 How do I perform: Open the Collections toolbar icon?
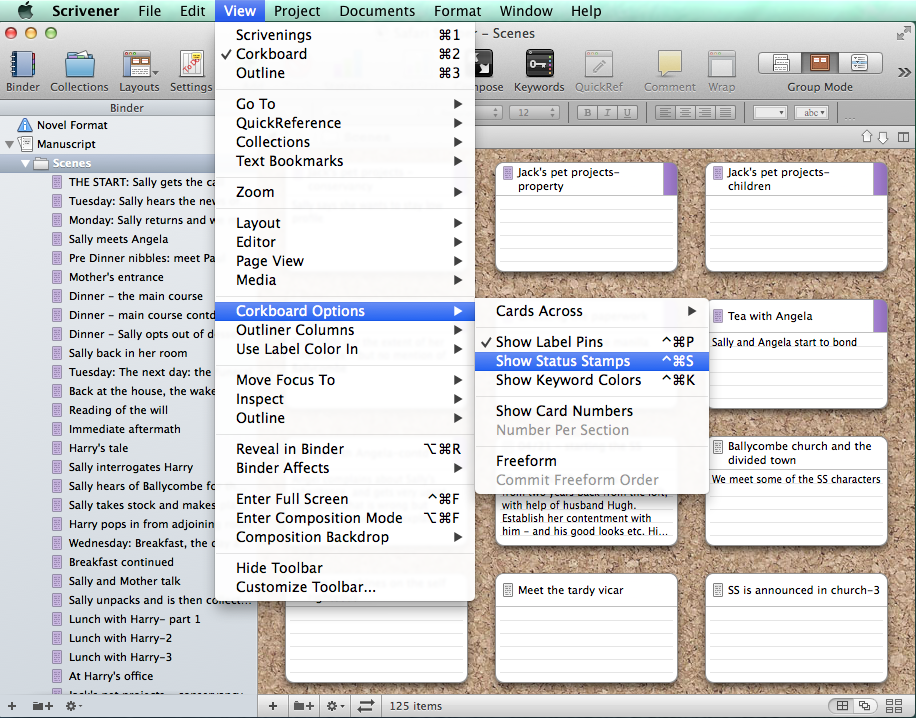coord(79,64)
